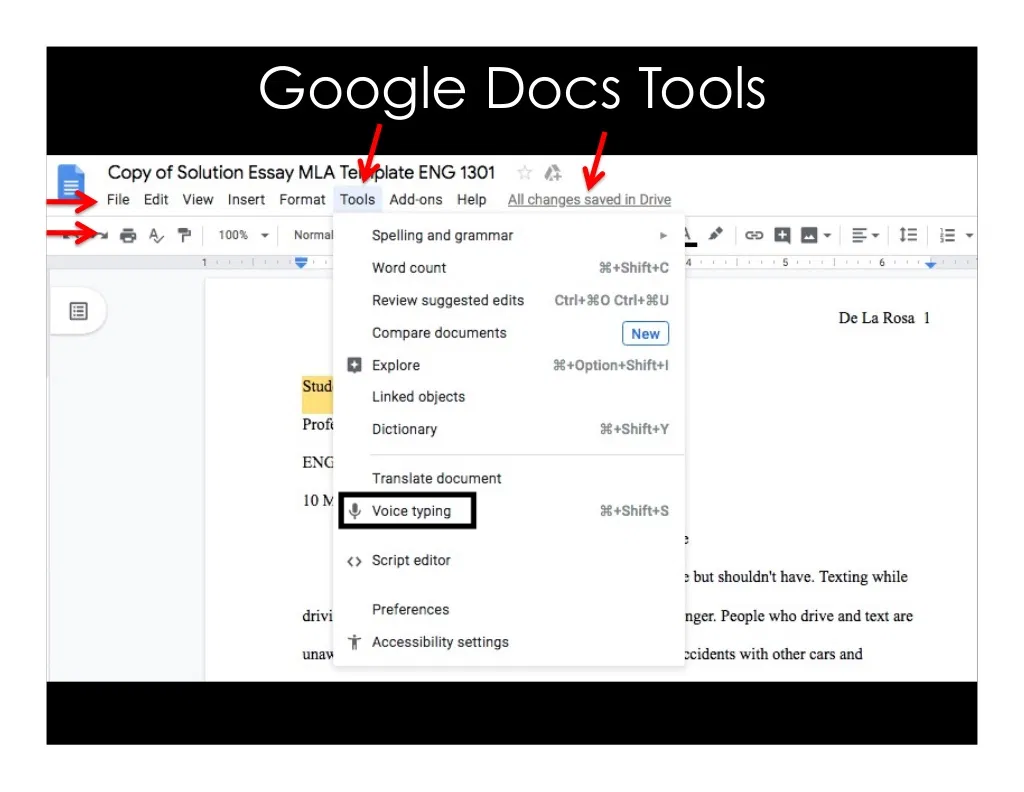Open the document outline panel
This screenshot has height=792, width=1024.
pyautogui.click(x=78, y=311)
